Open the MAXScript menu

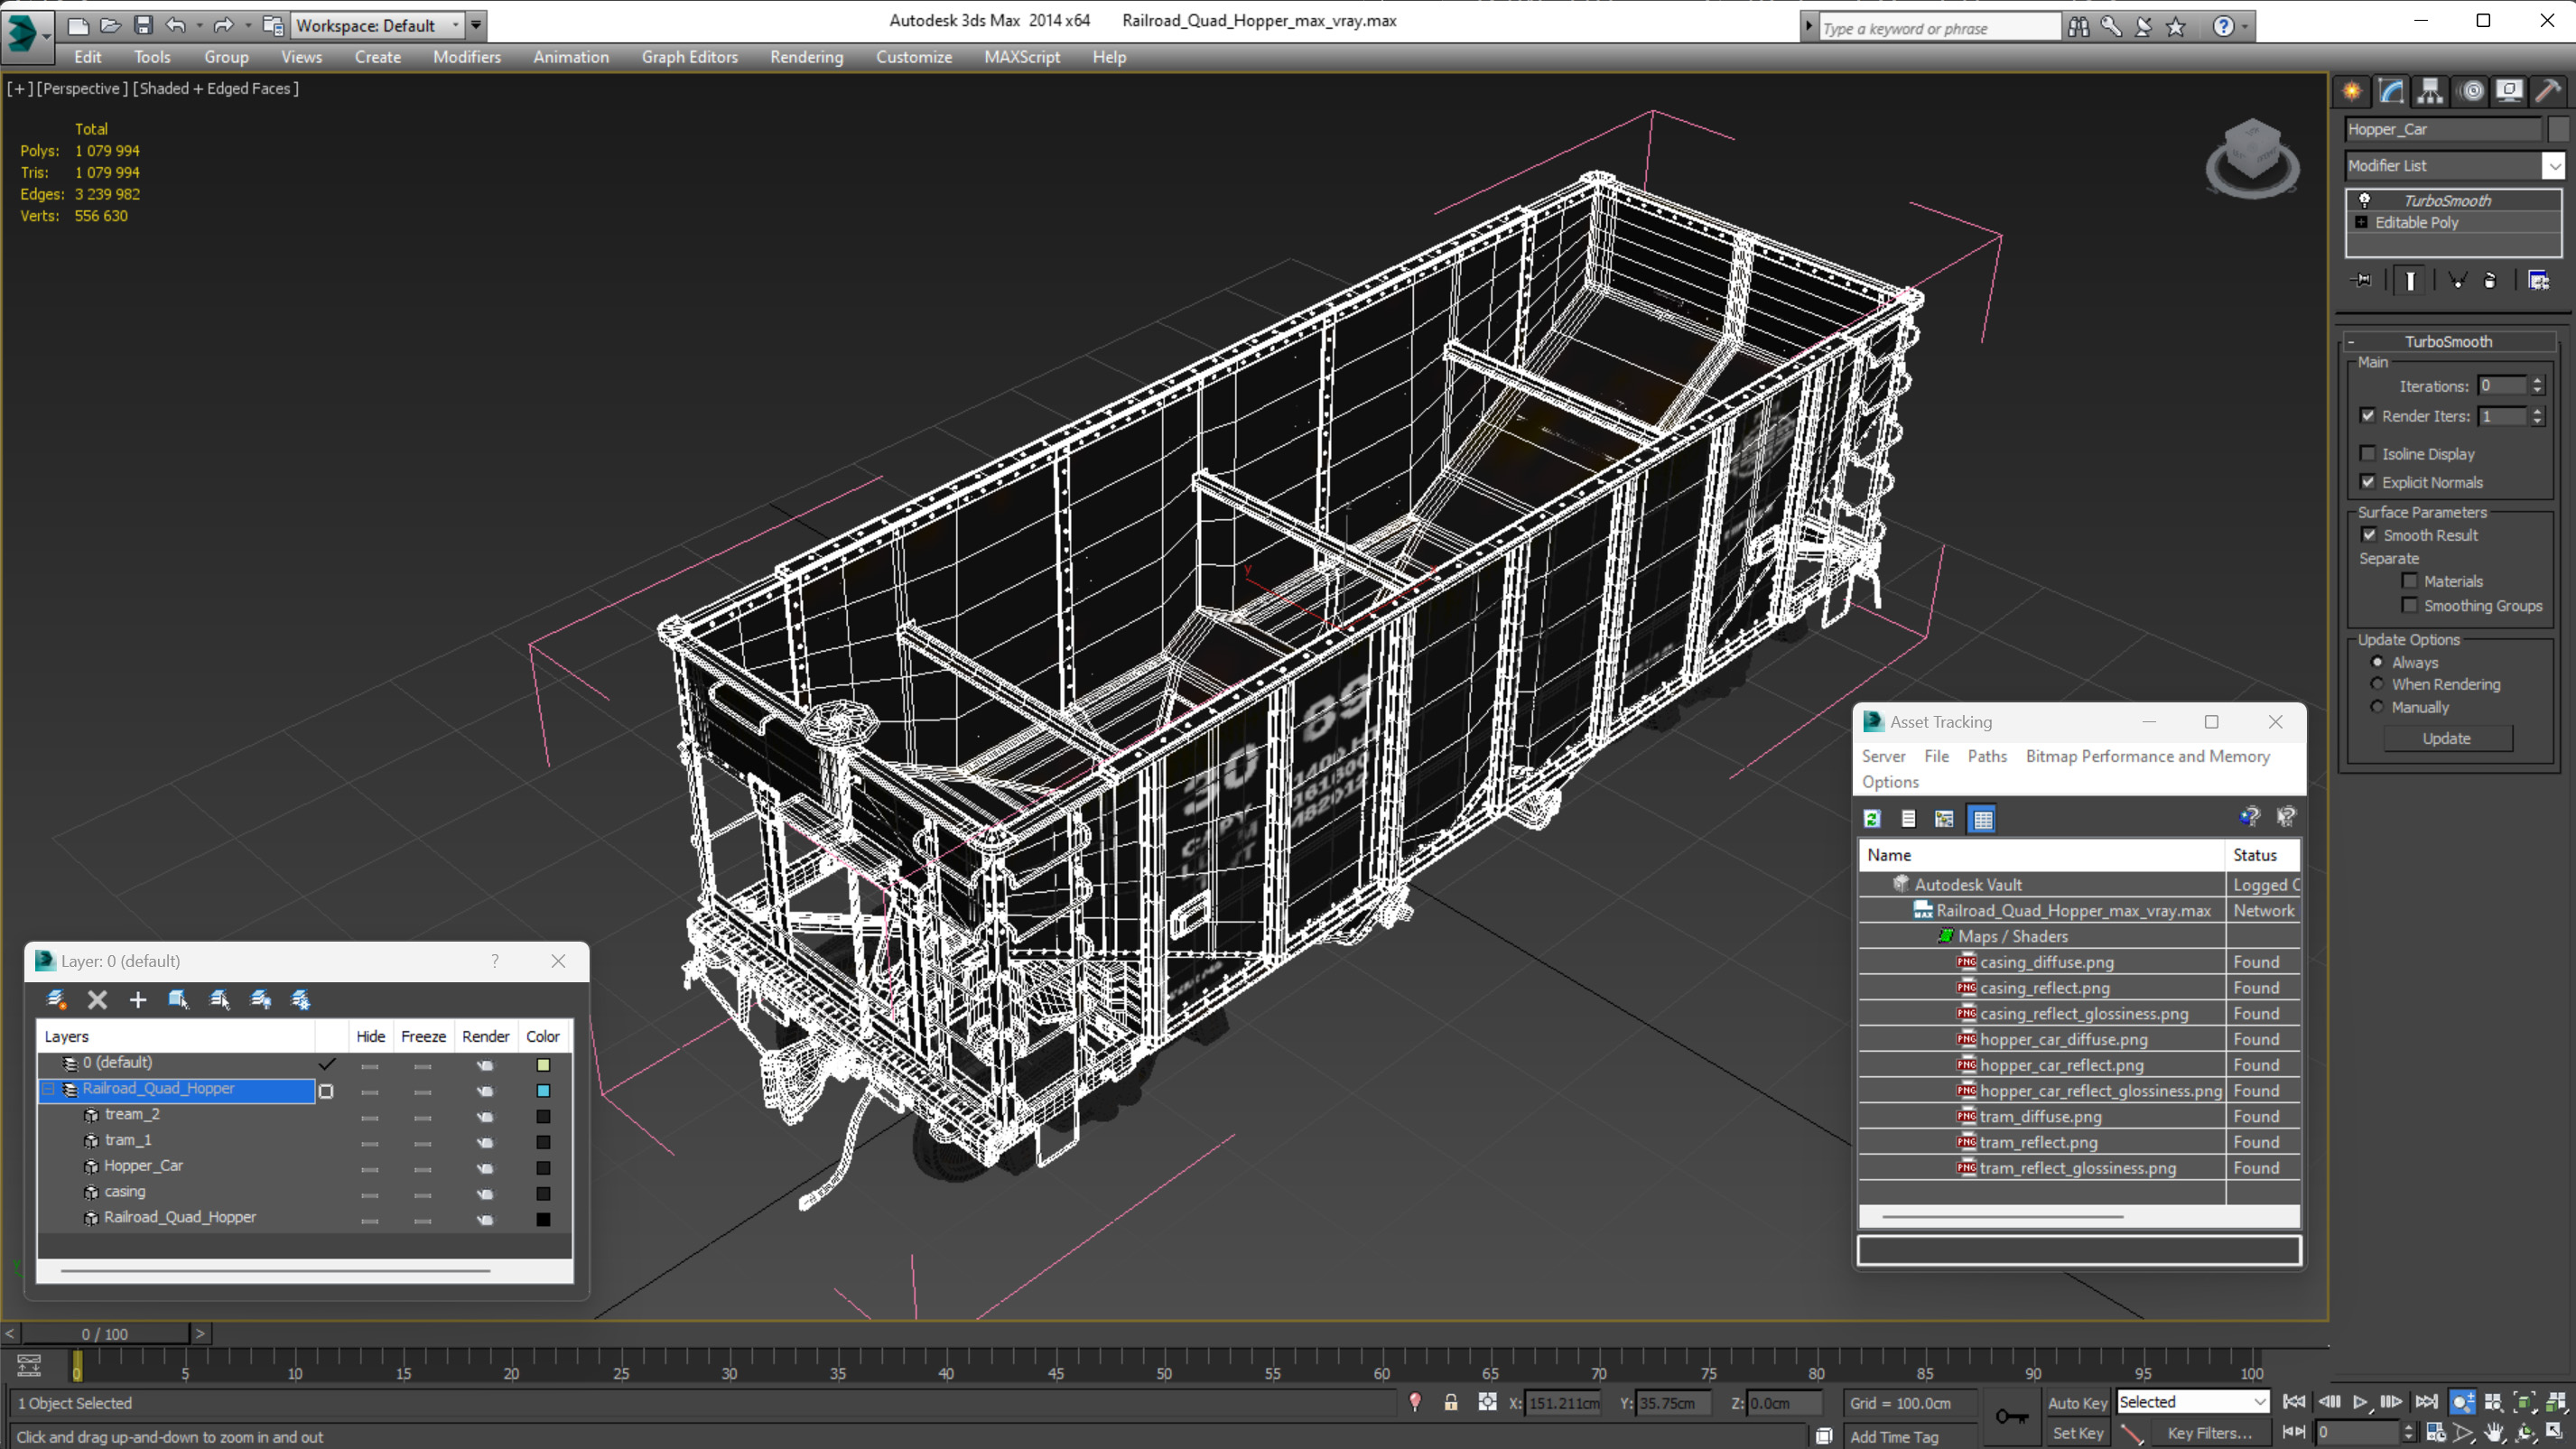(x=1021, y=57)
